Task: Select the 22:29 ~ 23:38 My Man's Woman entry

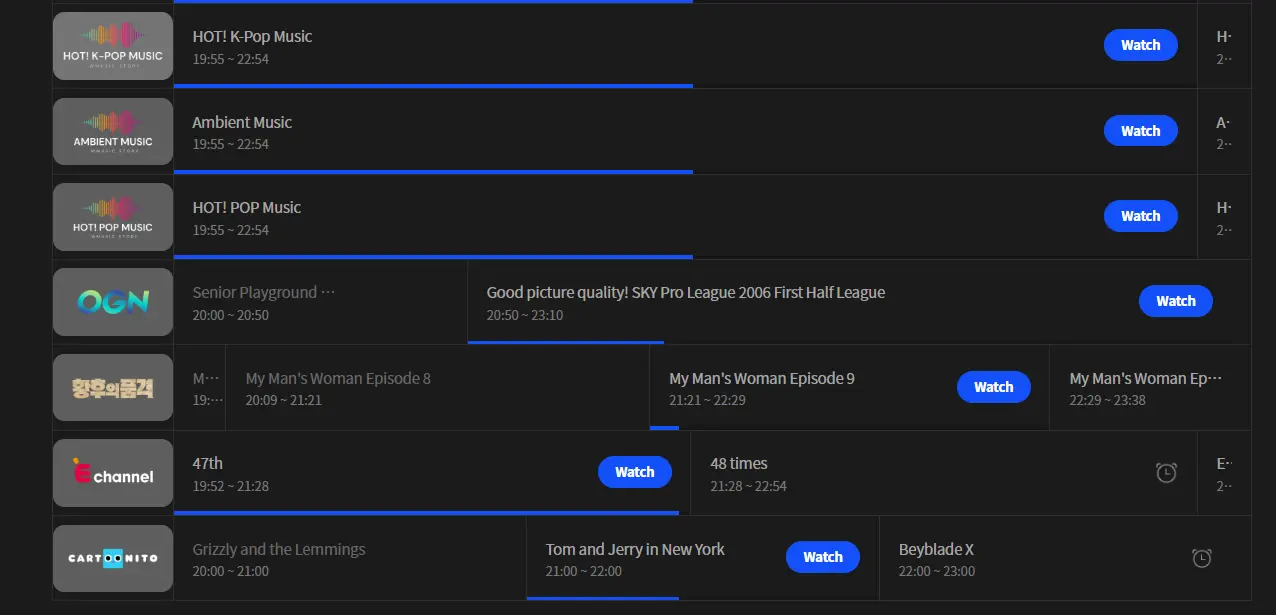Action: [1150, 388]
